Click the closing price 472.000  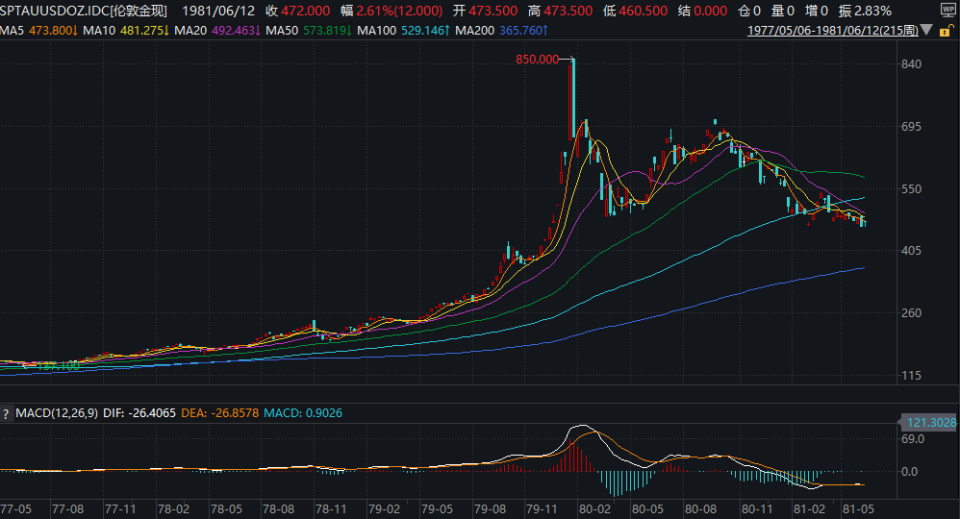pos(306,11)
